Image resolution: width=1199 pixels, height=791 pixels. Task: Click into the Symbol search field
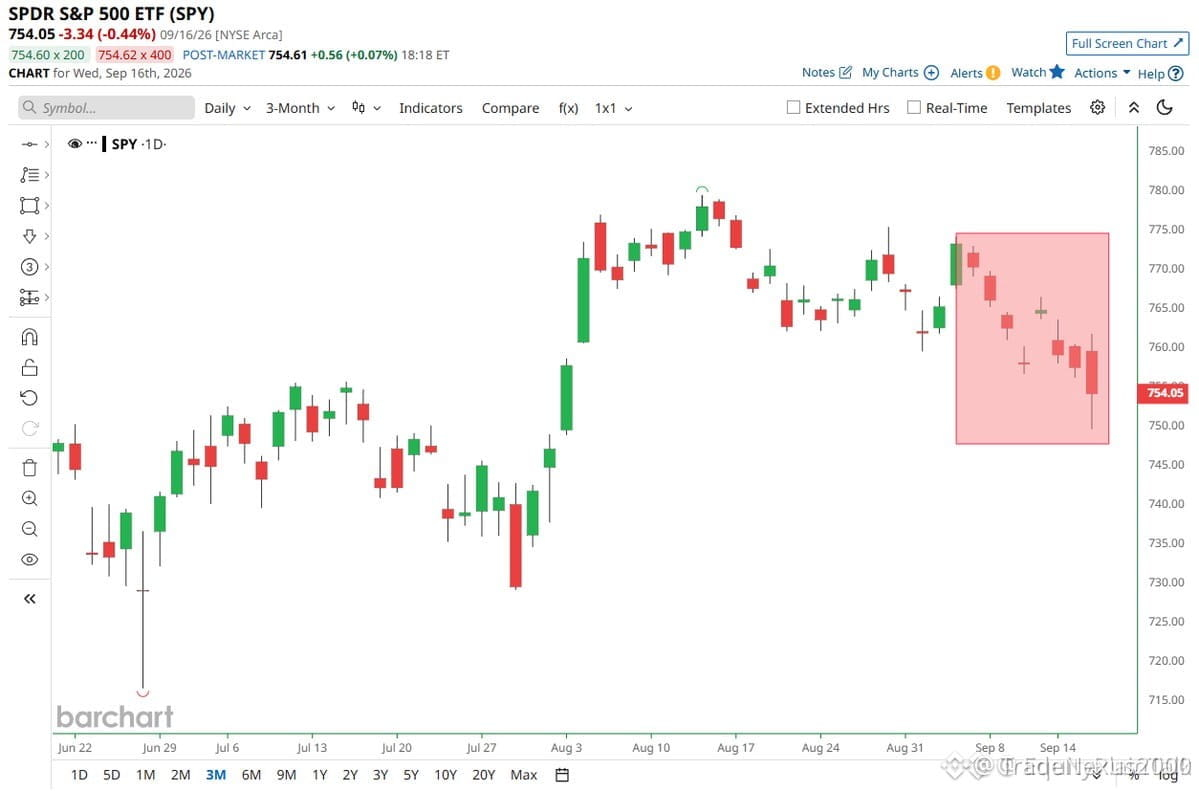(106, 108)
